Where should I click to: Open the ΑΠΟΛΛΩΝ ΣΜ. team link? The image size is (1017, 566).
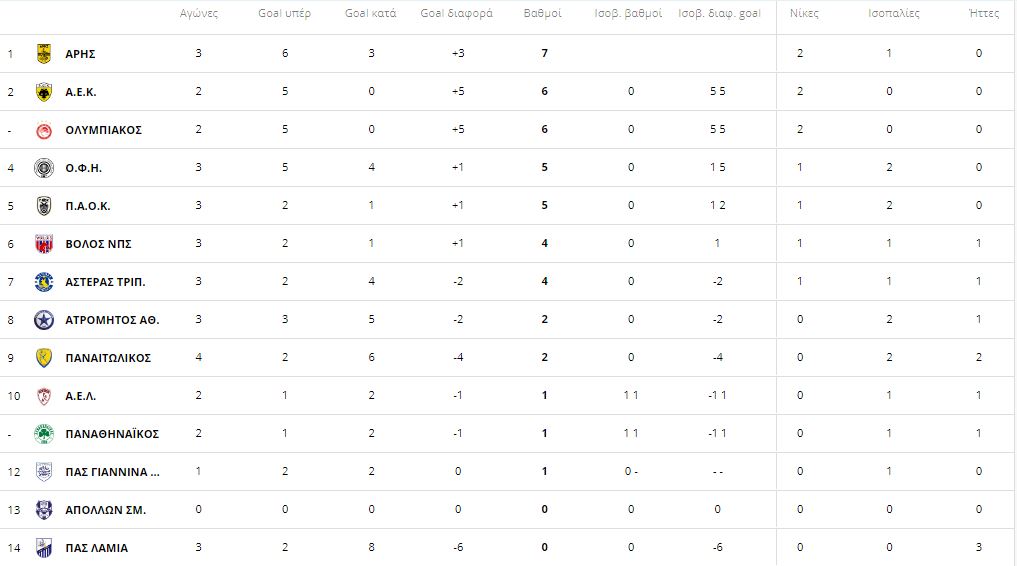point(105,510)
